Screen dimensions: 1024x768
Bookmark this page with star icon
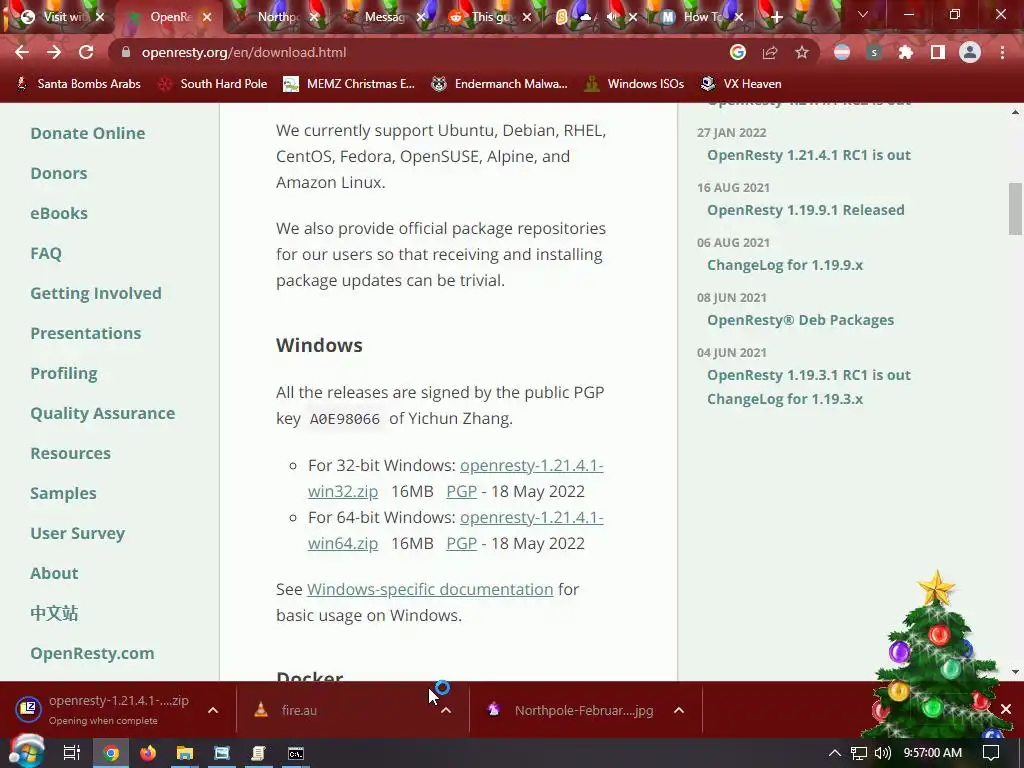(802, 52)
